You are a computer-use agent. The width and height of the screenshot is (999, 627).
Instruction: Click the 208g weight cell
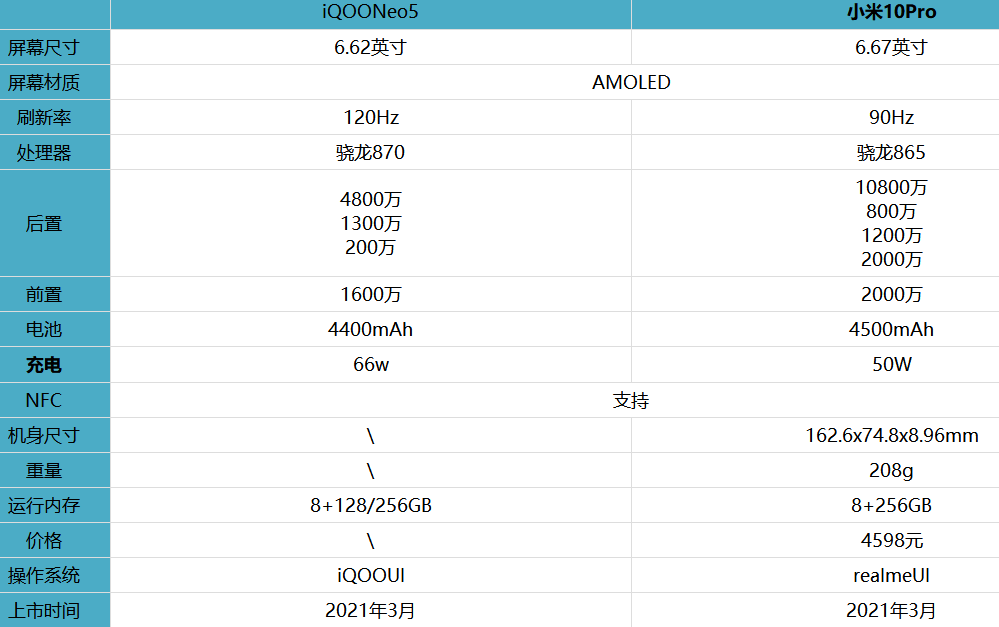coord(891,471)
